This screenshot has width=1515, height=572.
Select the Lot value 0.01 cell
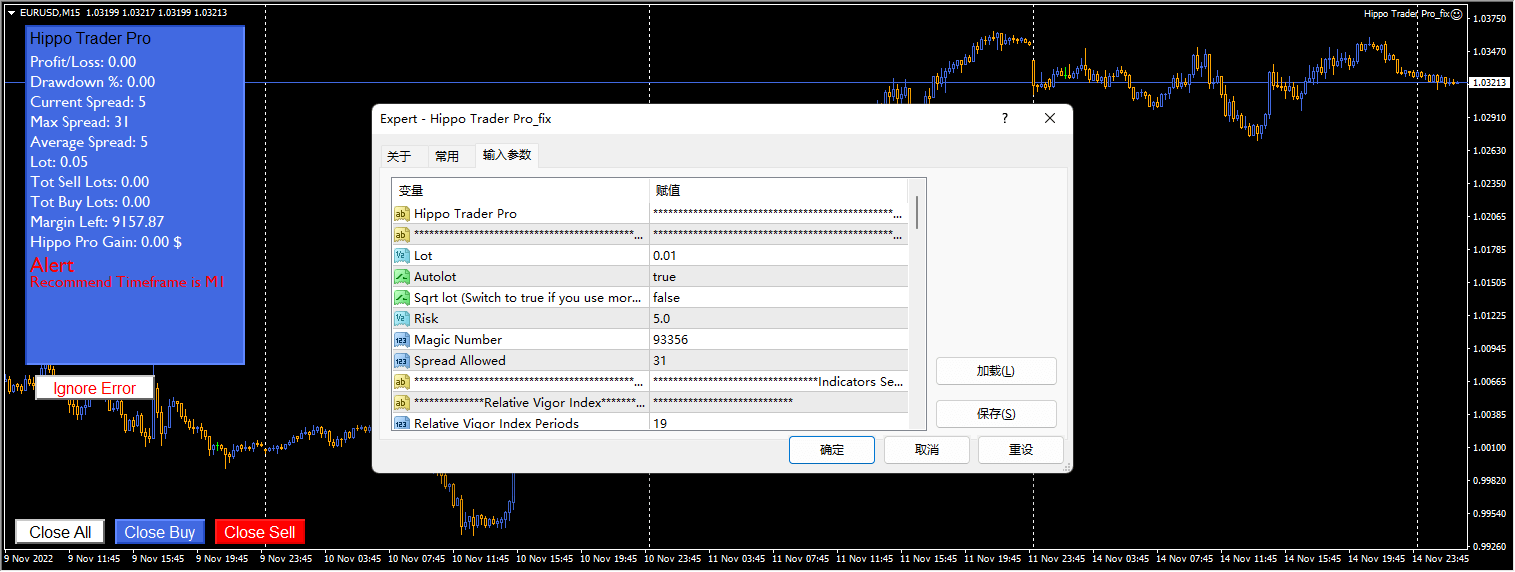pos(779,256)
